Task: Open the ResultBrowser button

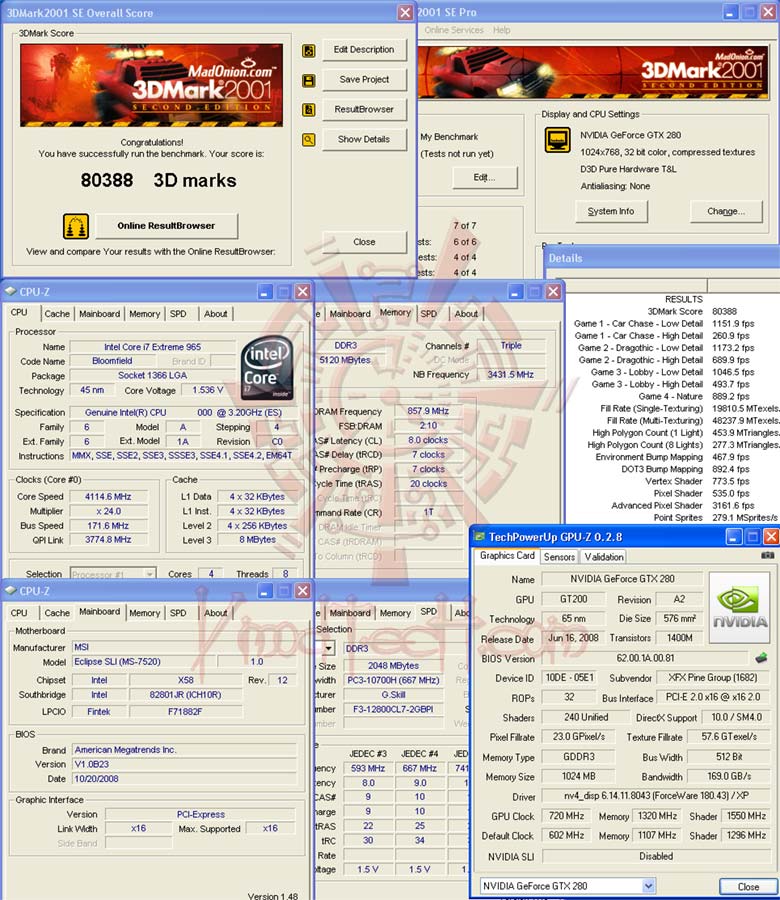Action: click(x=364, y=109)
